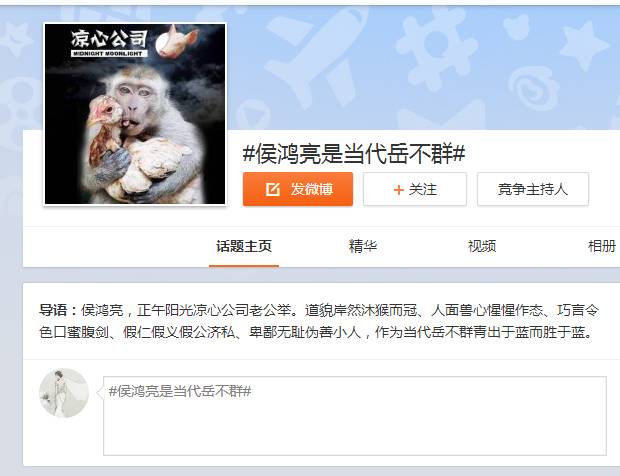This screenshot has height=476, width=620.
Task: Click the topic title #侯鸿亮是当代岳不群#
Action: [x=354, y=153]
